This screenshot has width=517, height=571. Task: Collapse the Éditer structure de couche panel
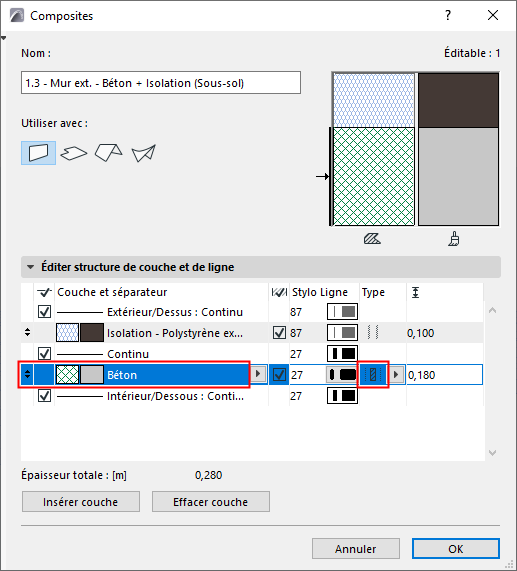pos(31,267)
